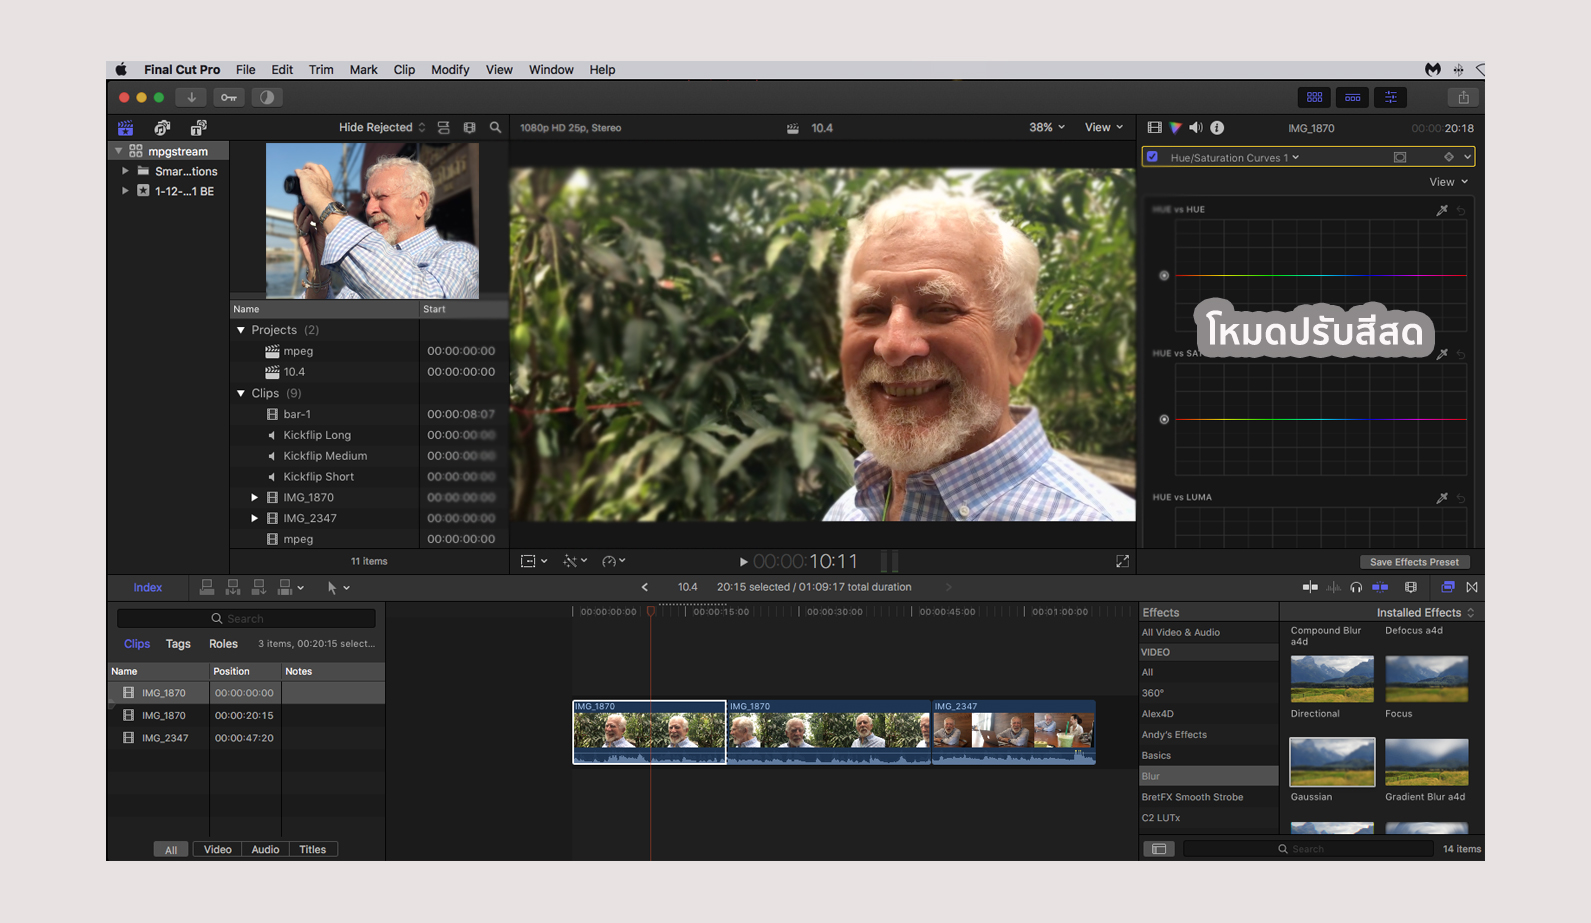This screenshot has width=1591, height=923.
Task: Pick HUE vs LUMA eyedropper
Action: (x=1442, y=497)
